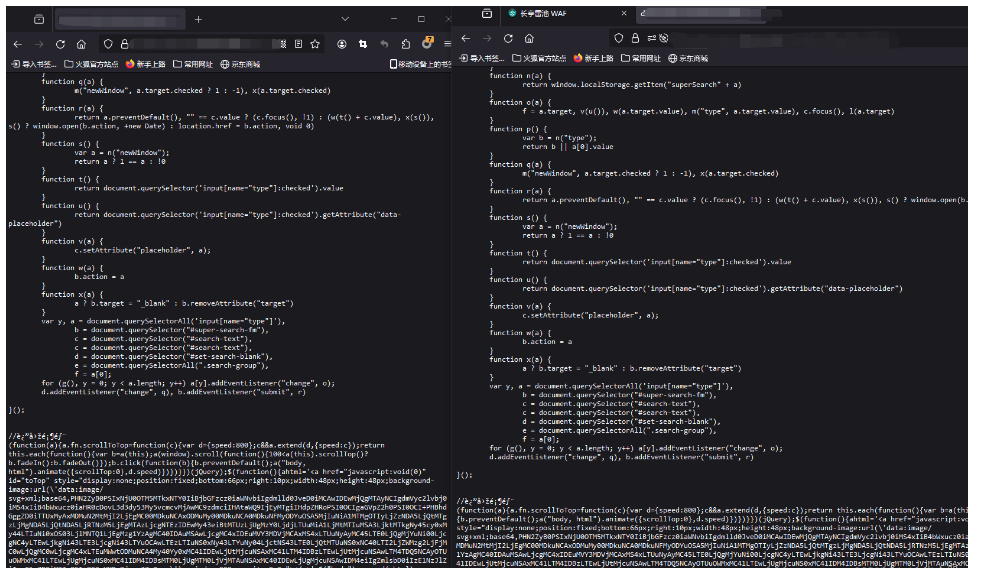Open home page in left browser window
Screen dimensions: 986x568
tap(81, 44)
